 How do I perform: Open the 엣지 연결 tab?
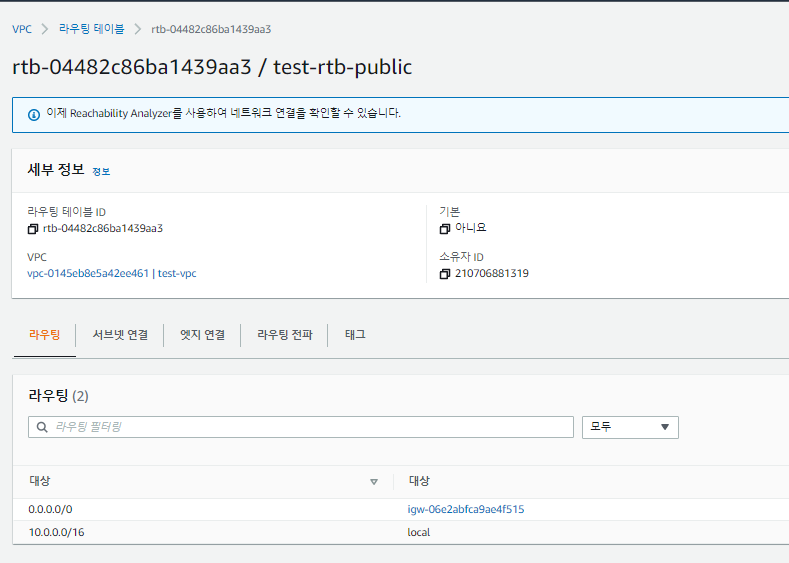(202, 335)
